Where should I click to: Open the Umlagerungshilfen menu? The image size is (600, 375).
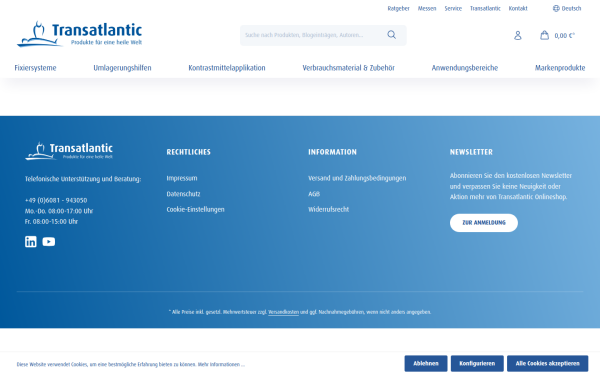pos(122,68)
